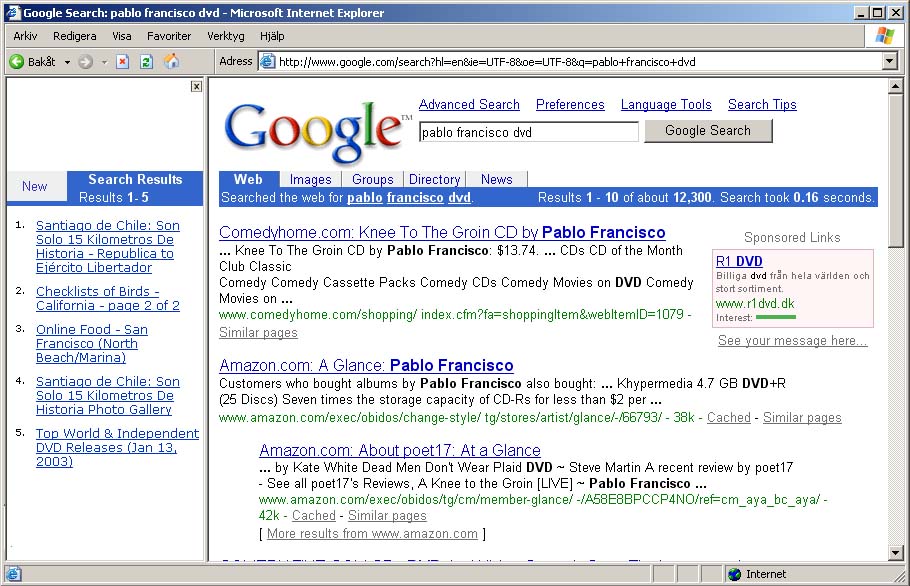Refresh the page with the green arrows icon
The image size is (910, 586).
[x=146, y=62]
